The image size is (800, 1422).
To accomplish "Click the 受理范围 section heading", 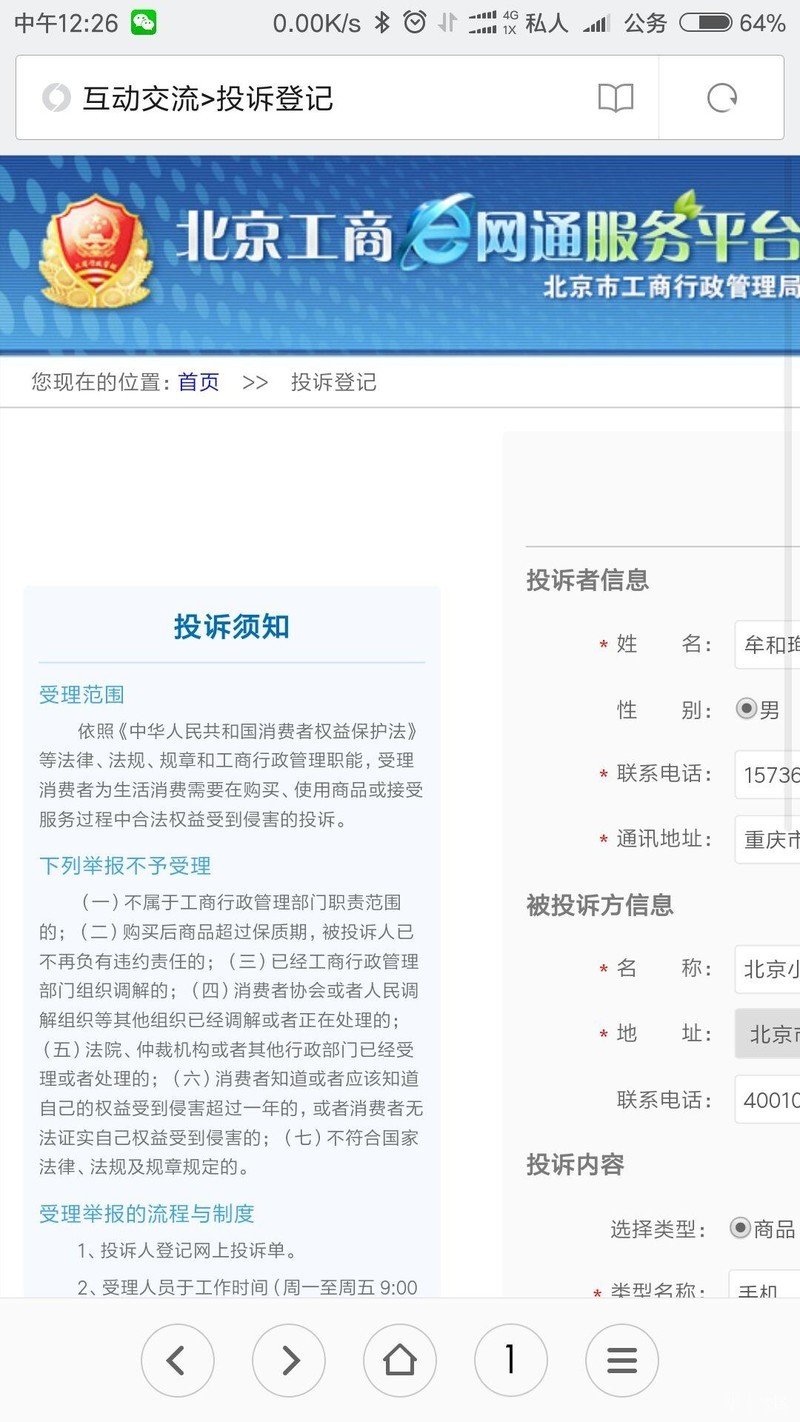I will (82, 695).
